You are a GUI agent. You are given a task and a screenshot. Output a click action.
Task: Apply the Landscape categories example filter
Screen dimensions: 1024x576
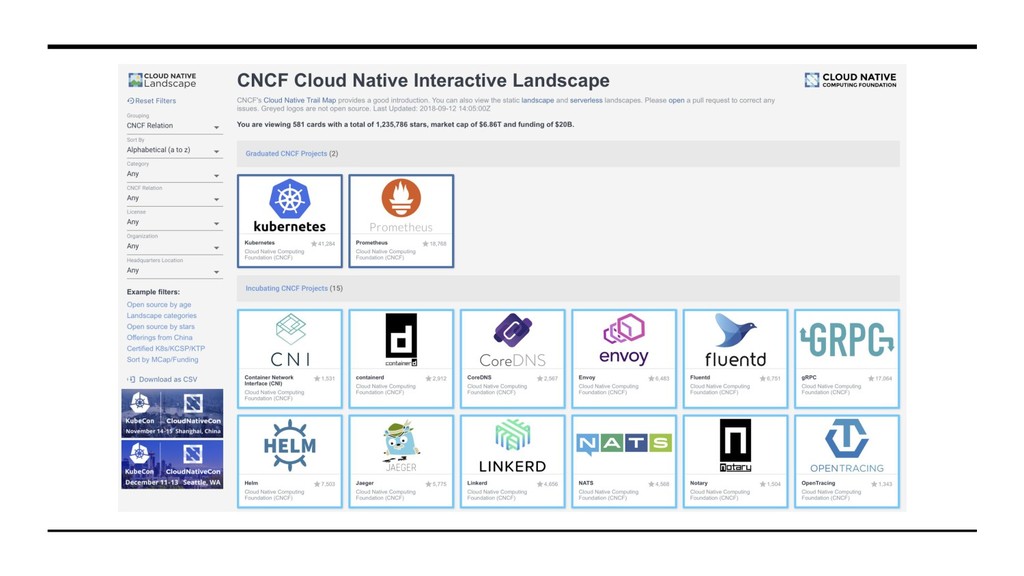(161, 315)
